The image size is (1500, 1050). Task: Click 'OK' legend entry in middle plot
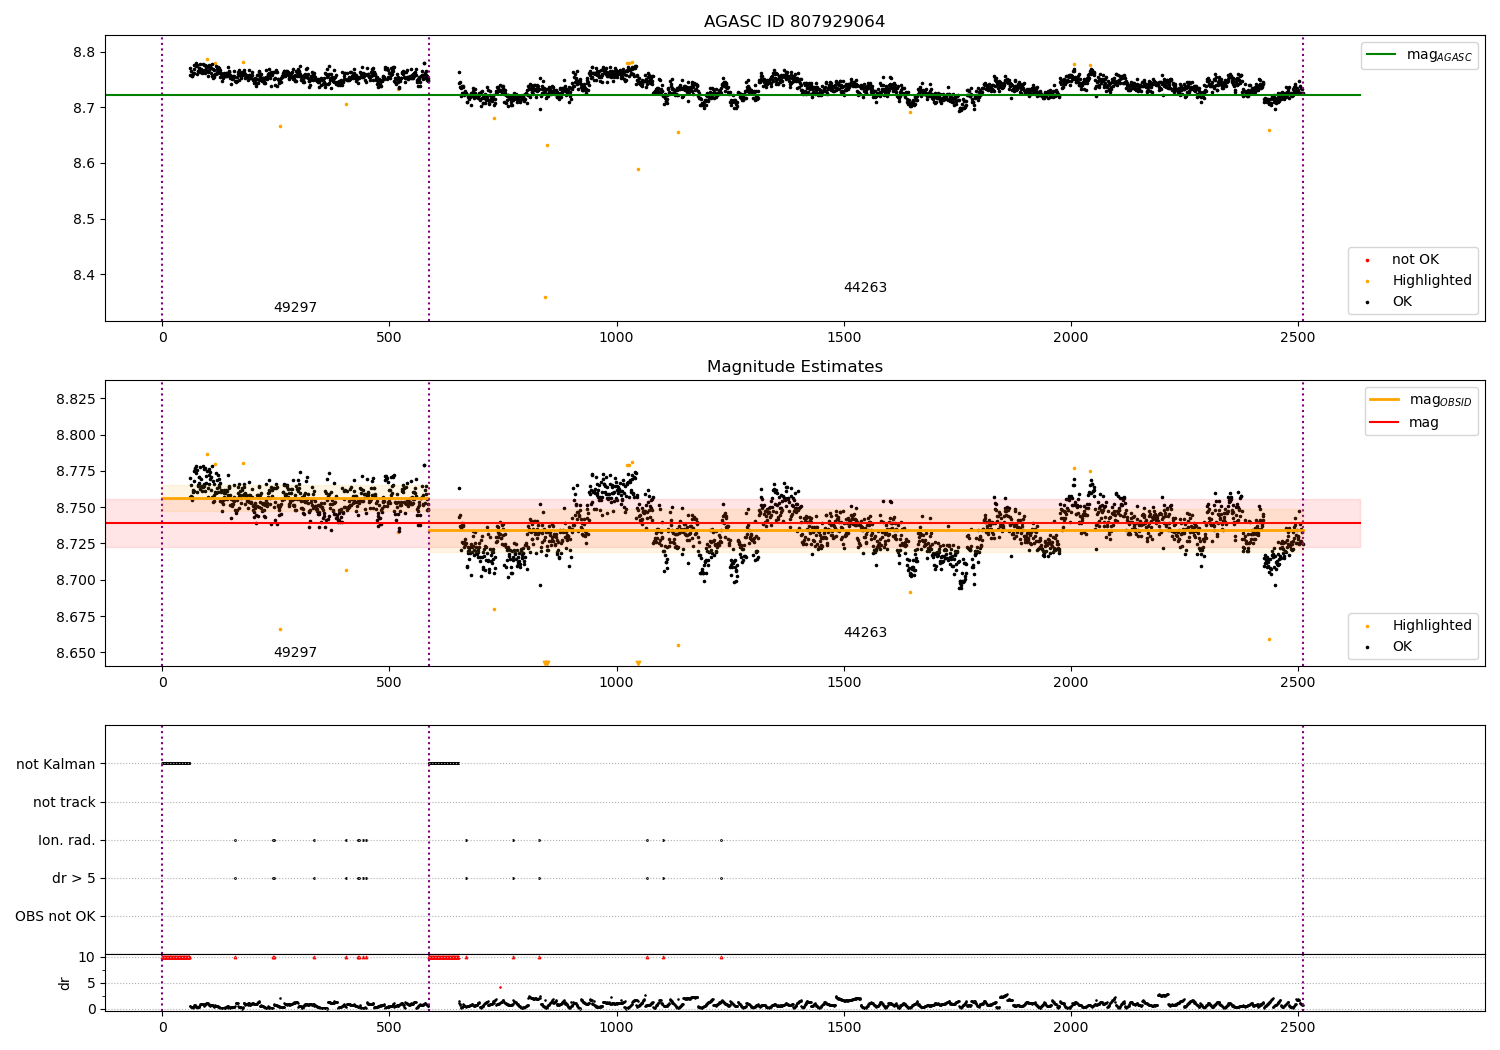pos(1402,647)
